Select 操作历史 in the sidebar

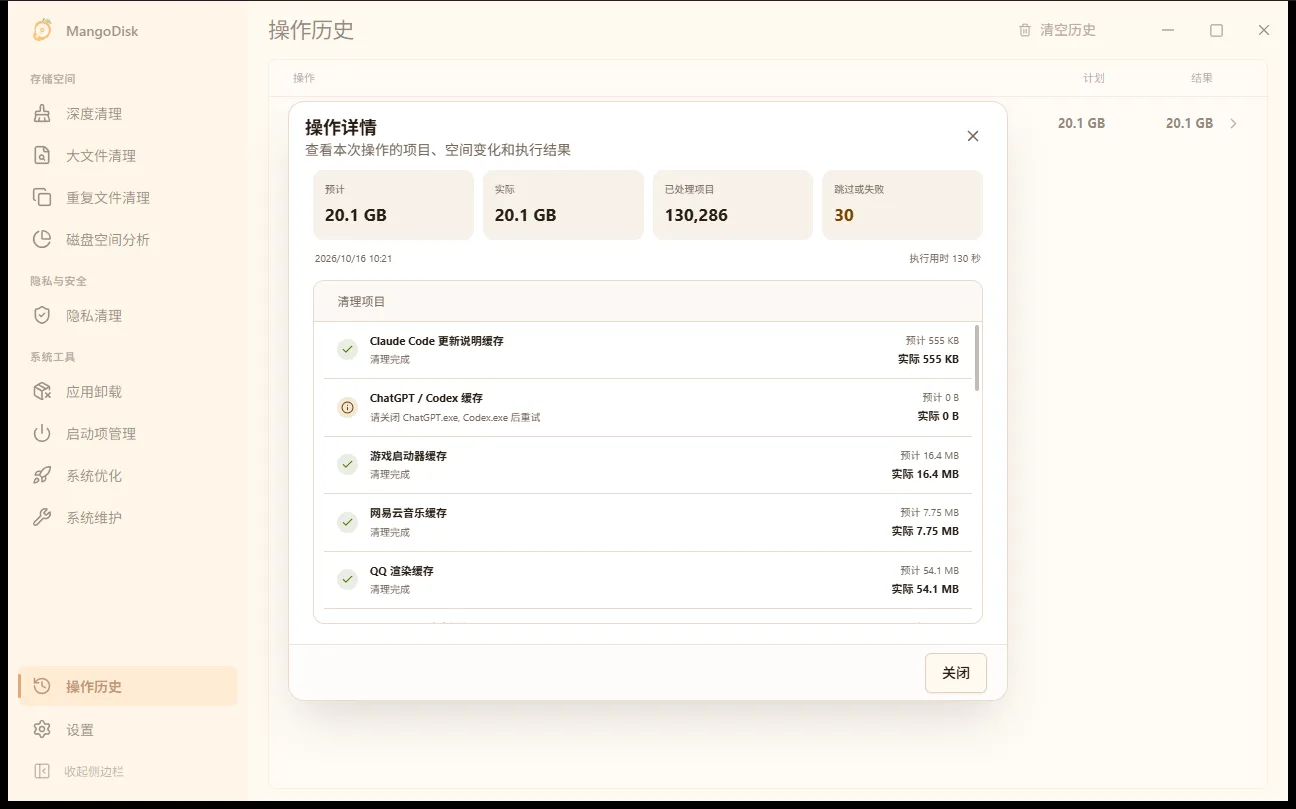(x=128, y=687)
